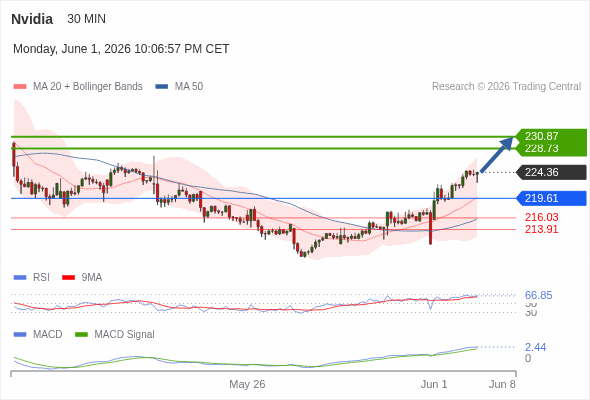Click the Jun 1 axis date label
The width and height of the screenshot is (590, 400).
[x=434, y=384]
